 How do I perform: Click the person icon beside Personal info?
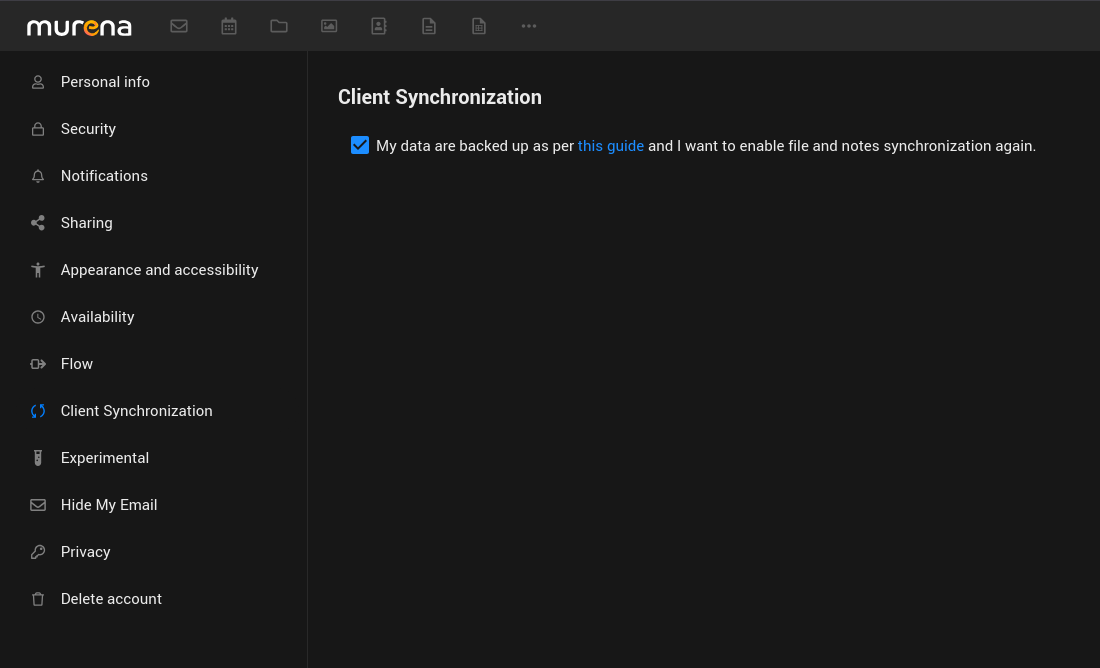pyautogui.click(x=38, y=82)
